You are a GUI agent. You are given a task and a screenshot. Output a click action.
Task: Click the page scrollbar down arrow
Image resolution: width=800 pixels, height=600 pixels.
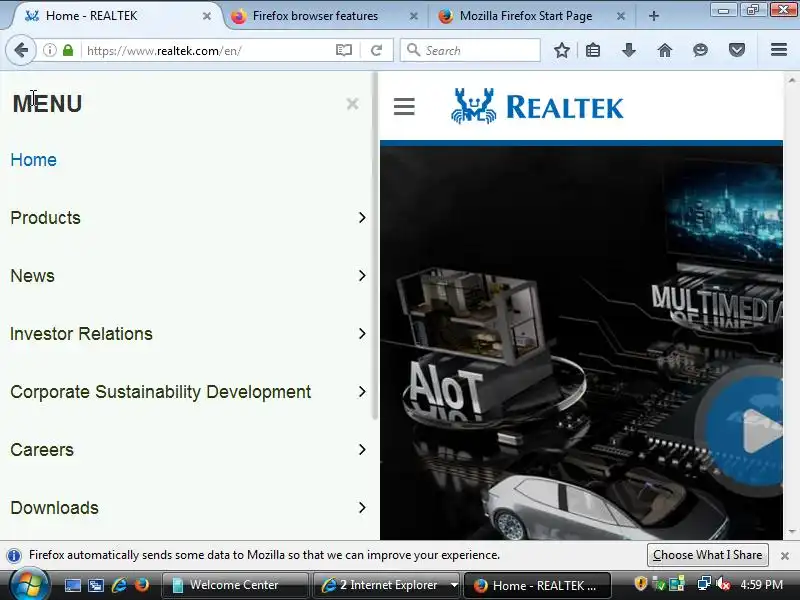coord(792,532)
